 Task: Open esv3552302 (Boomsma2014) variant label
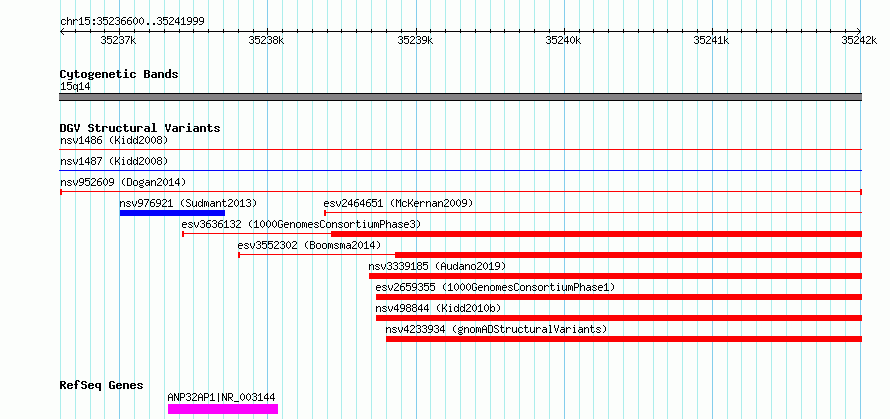click(309, 245)
